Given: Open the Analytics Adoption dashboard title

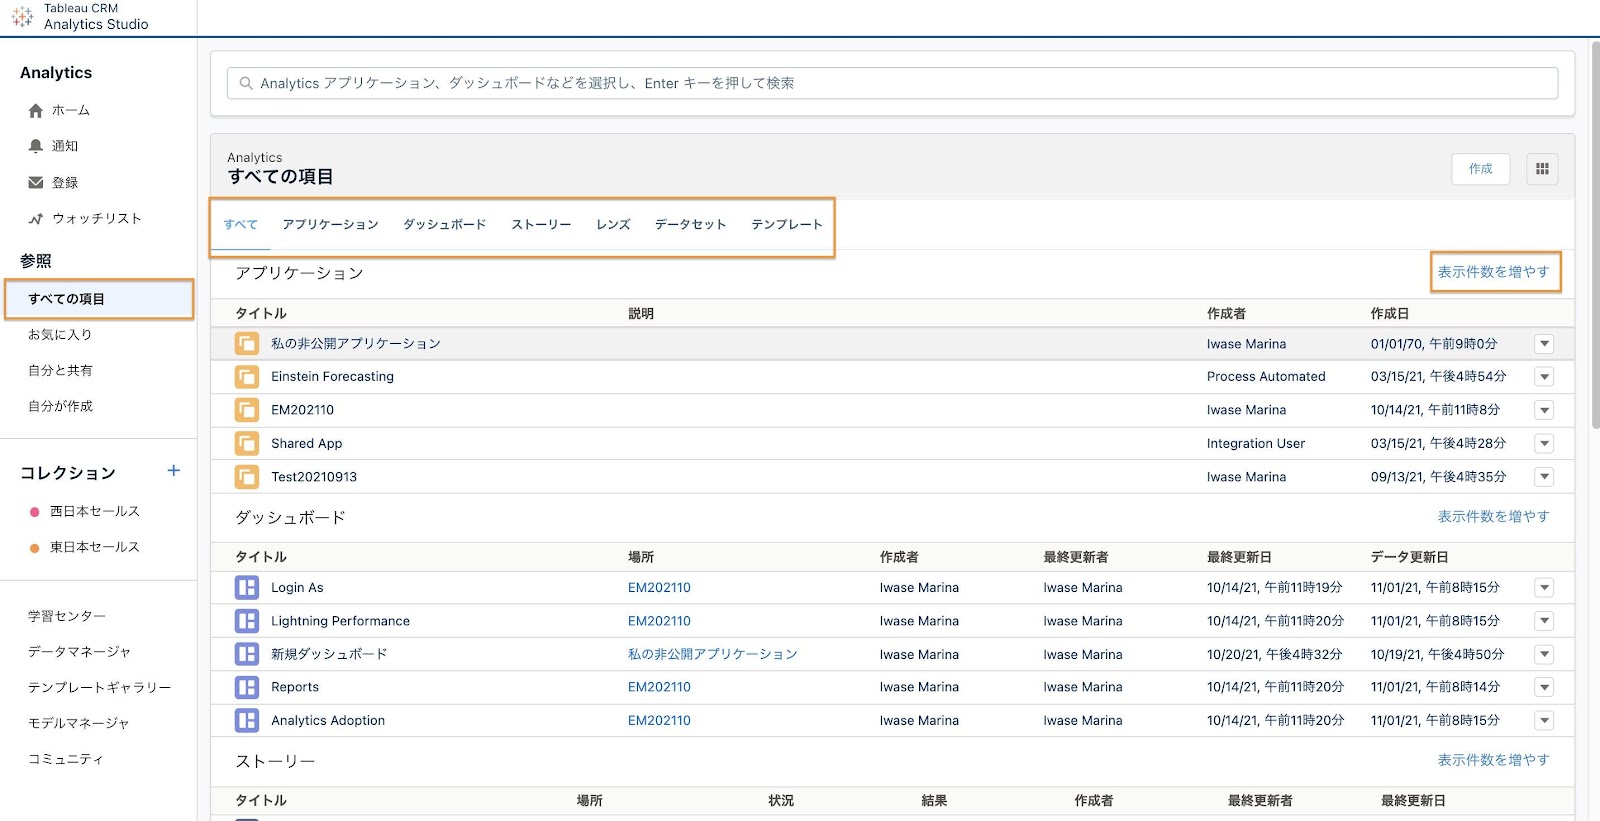Looking at the screenshot, I should [328, 720].
